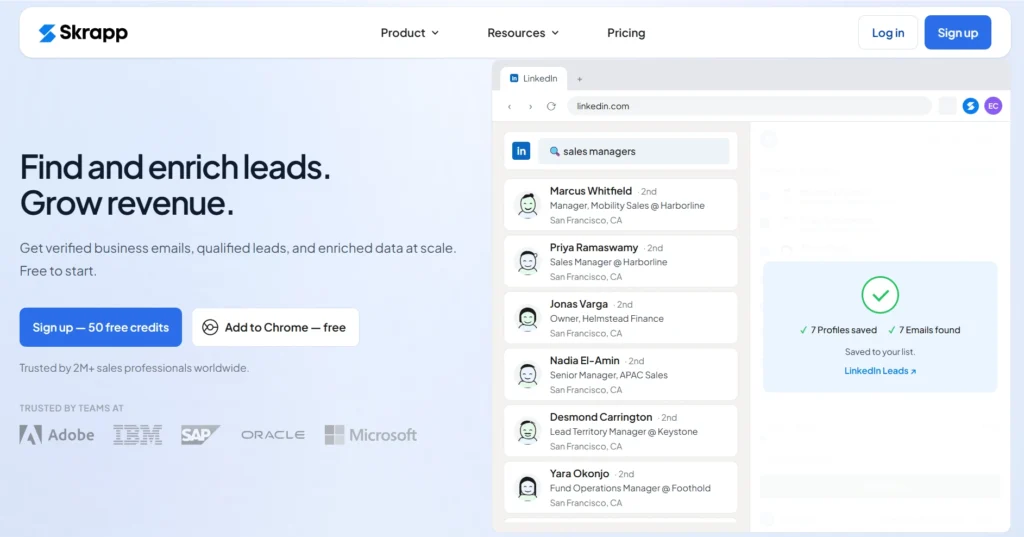Click the Oracle logo
Viewport: 1024px width, 537px height.
[x=273, y=435]
